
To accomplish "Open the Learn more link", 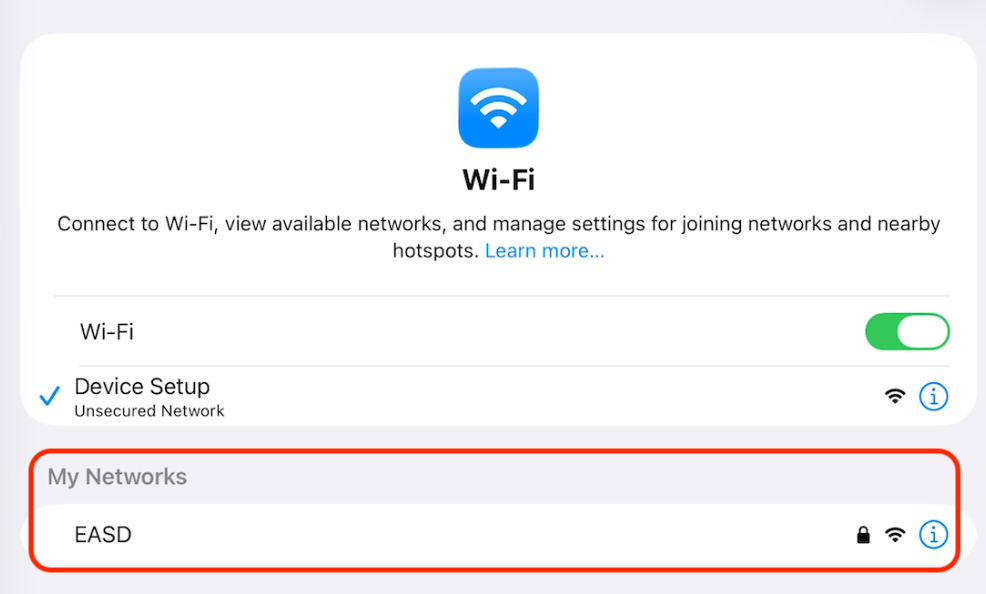I will (544, 250).
